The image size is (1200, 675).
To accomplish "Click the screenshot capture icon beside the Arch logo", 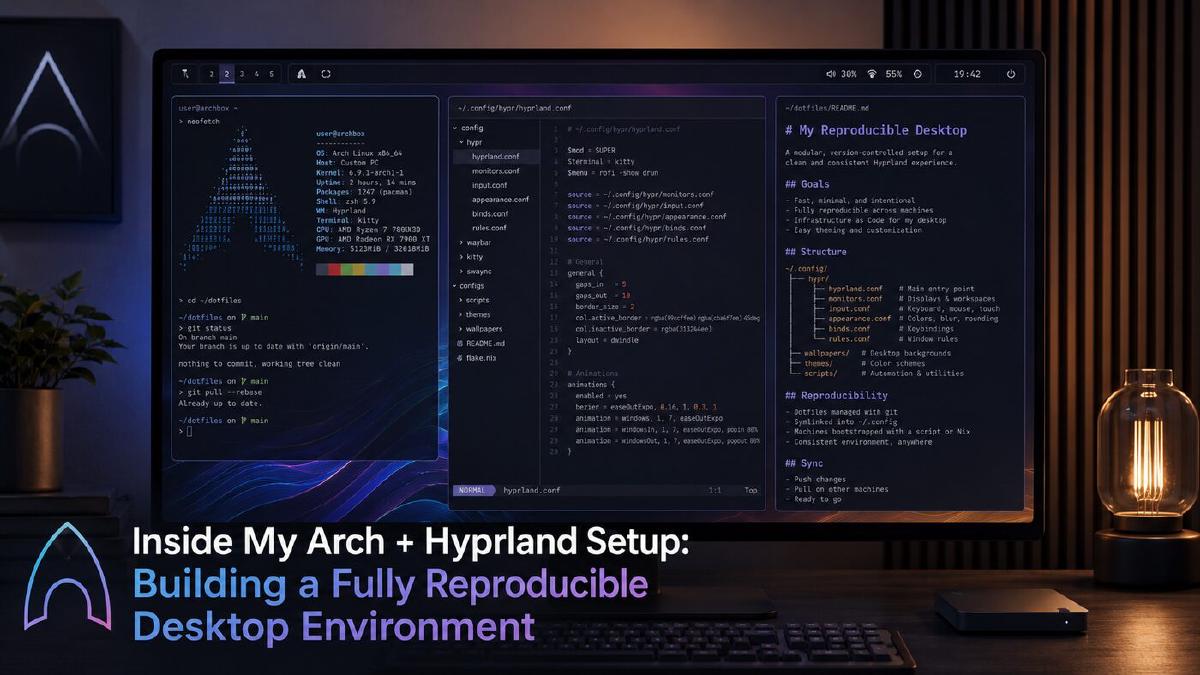I will click(326, 74).
